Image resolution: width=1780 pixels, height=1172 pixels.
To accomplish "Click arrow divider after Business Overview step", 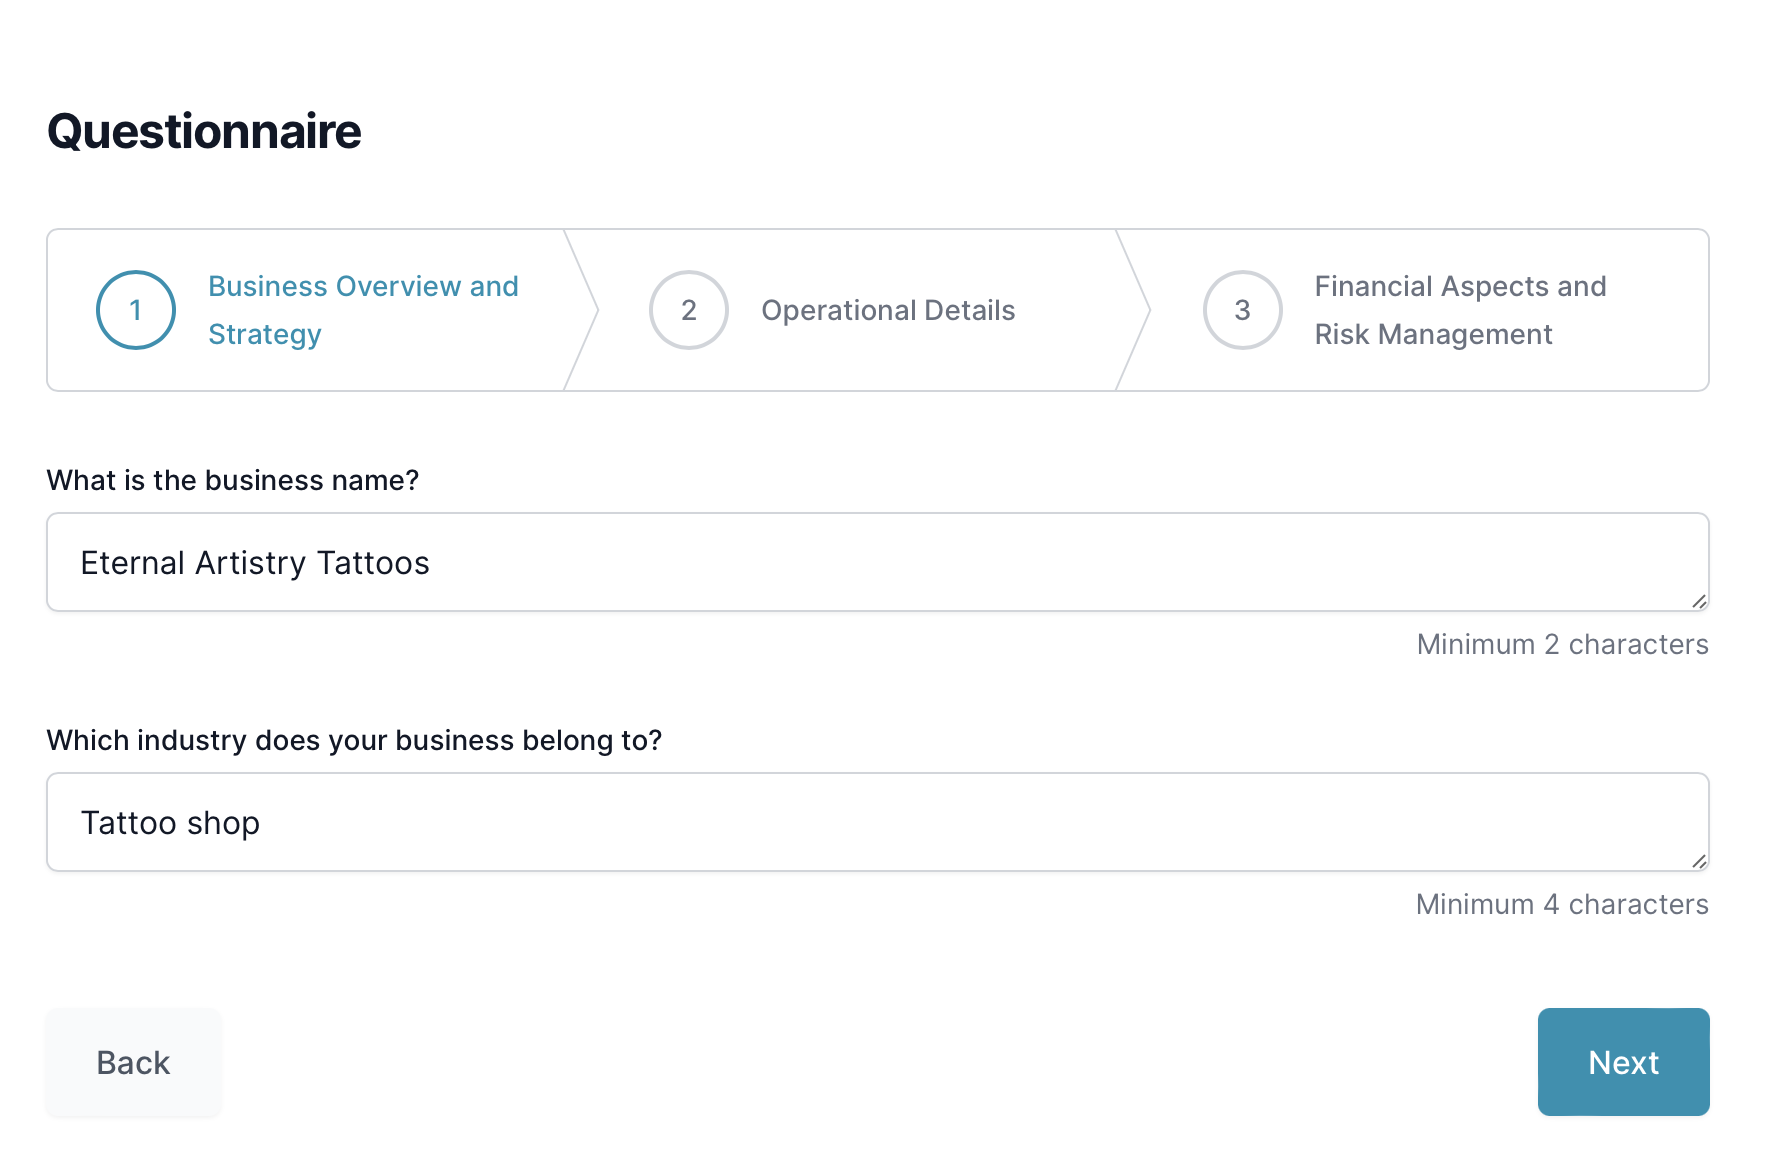I will click(582, 310).
